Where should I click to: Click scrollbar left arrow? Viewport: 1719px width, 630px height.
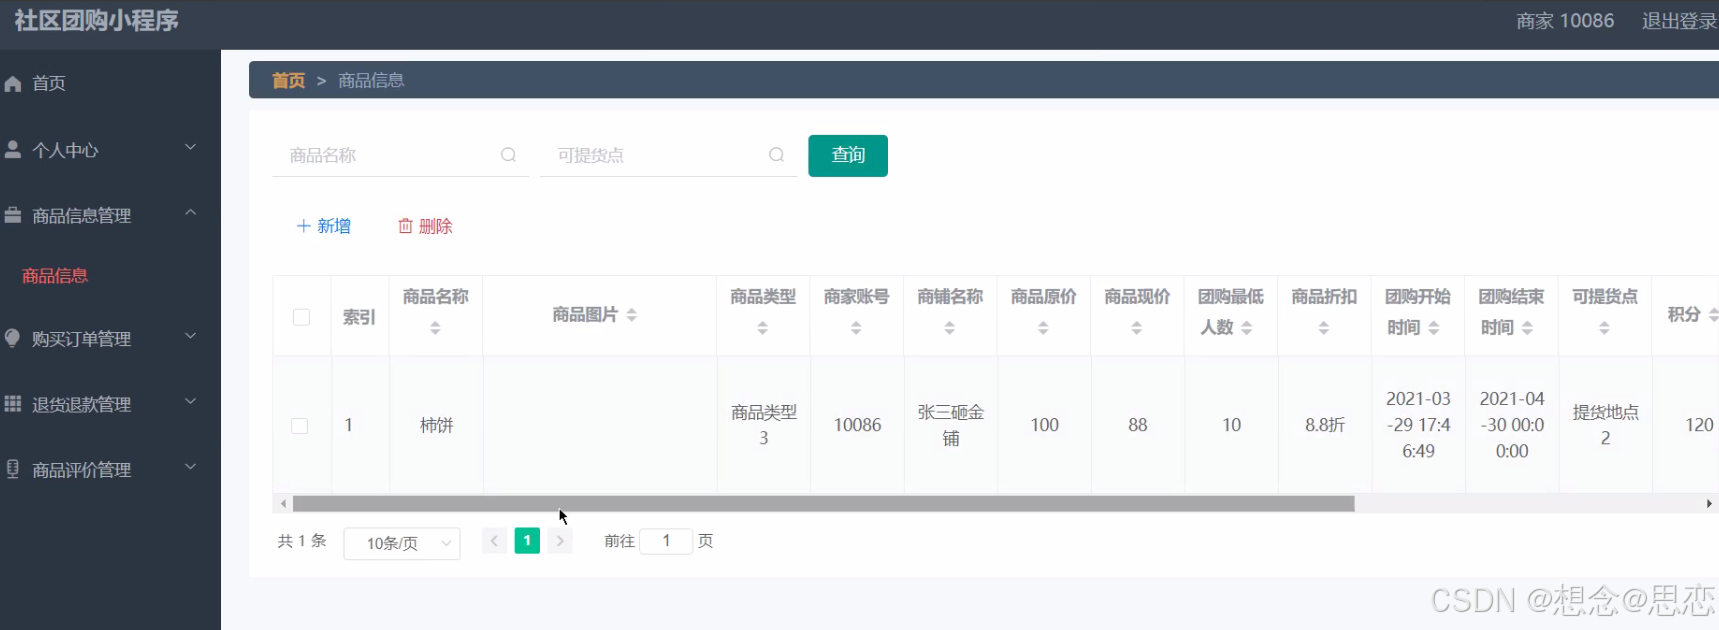point(283,504)
